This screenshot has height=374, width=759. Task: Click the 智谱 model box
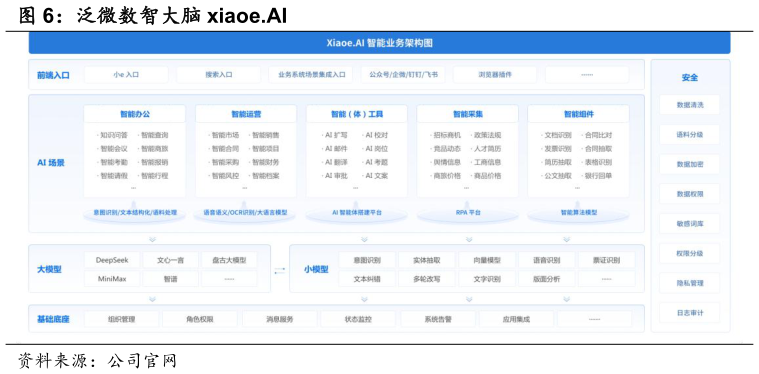170,279
